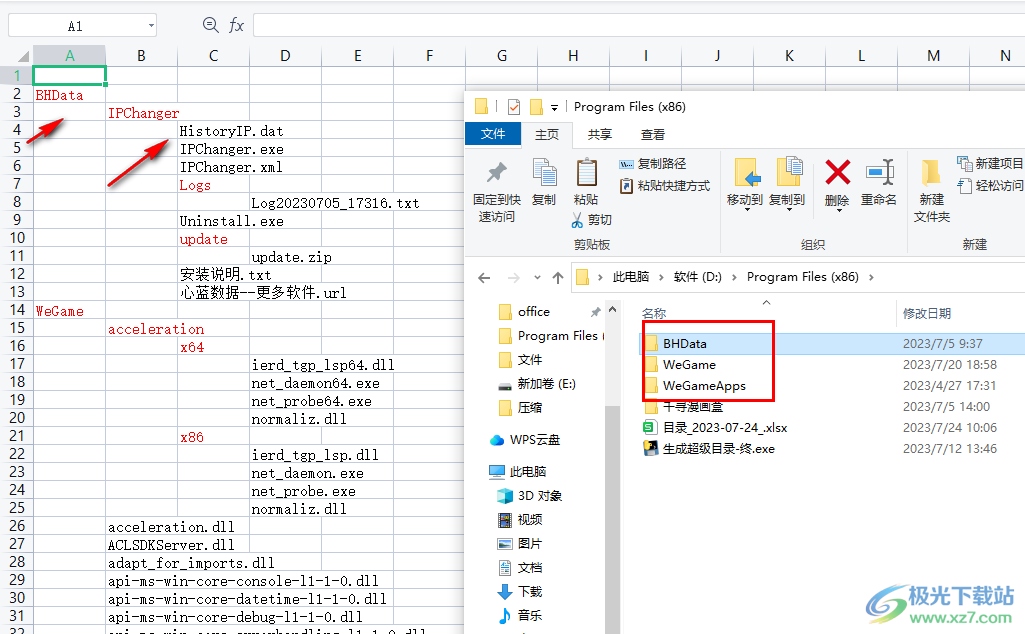Viewport: 1025px width, 634px height.
Task: Expand chevron after Program Files (x86) breadcrumb
Action: (x=871, y=277)
